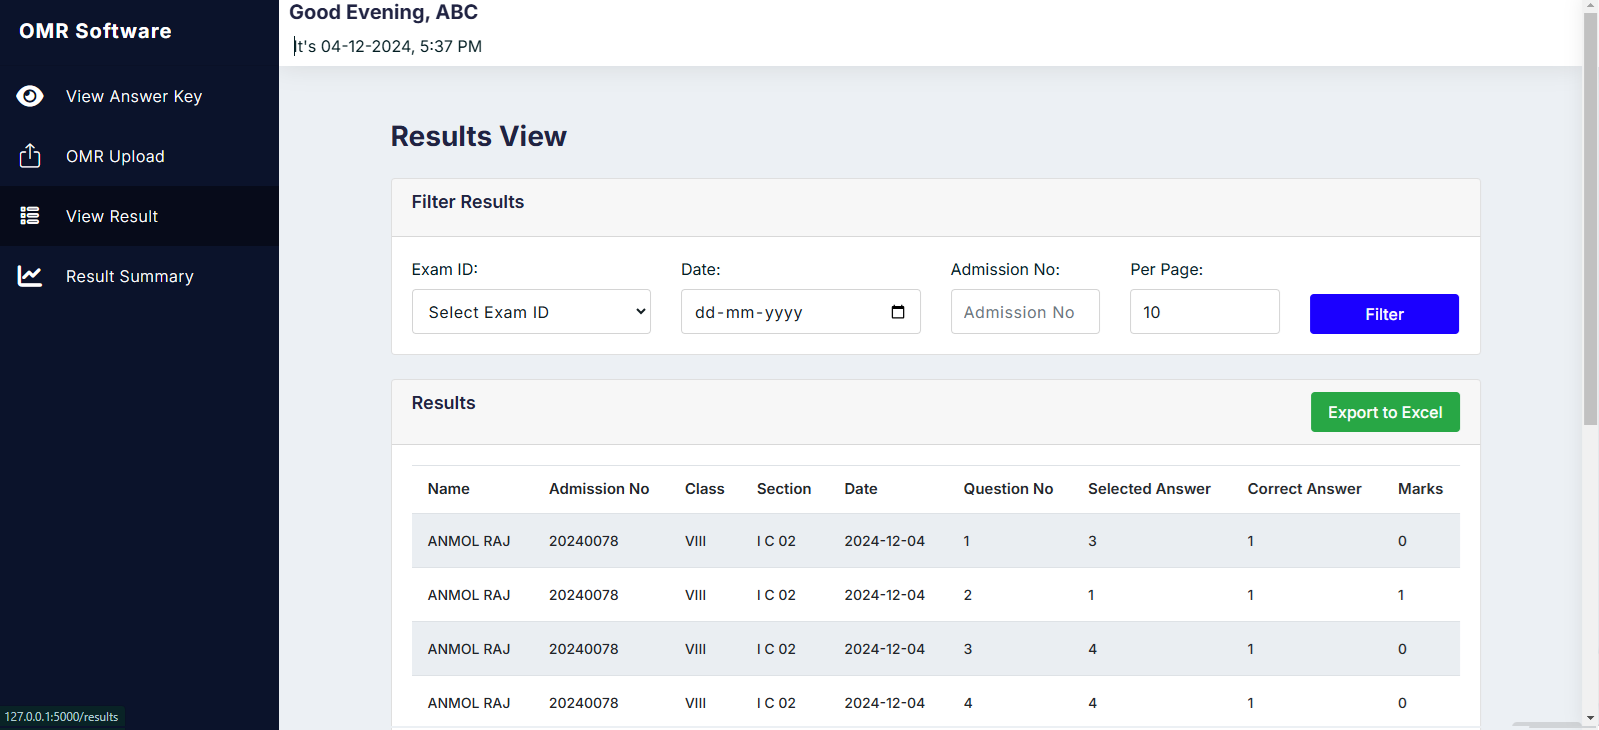The width and height of the screenshot is (1599, 730).
Task: Click the OMR Software logo title
Action: (x=95, y=31)
